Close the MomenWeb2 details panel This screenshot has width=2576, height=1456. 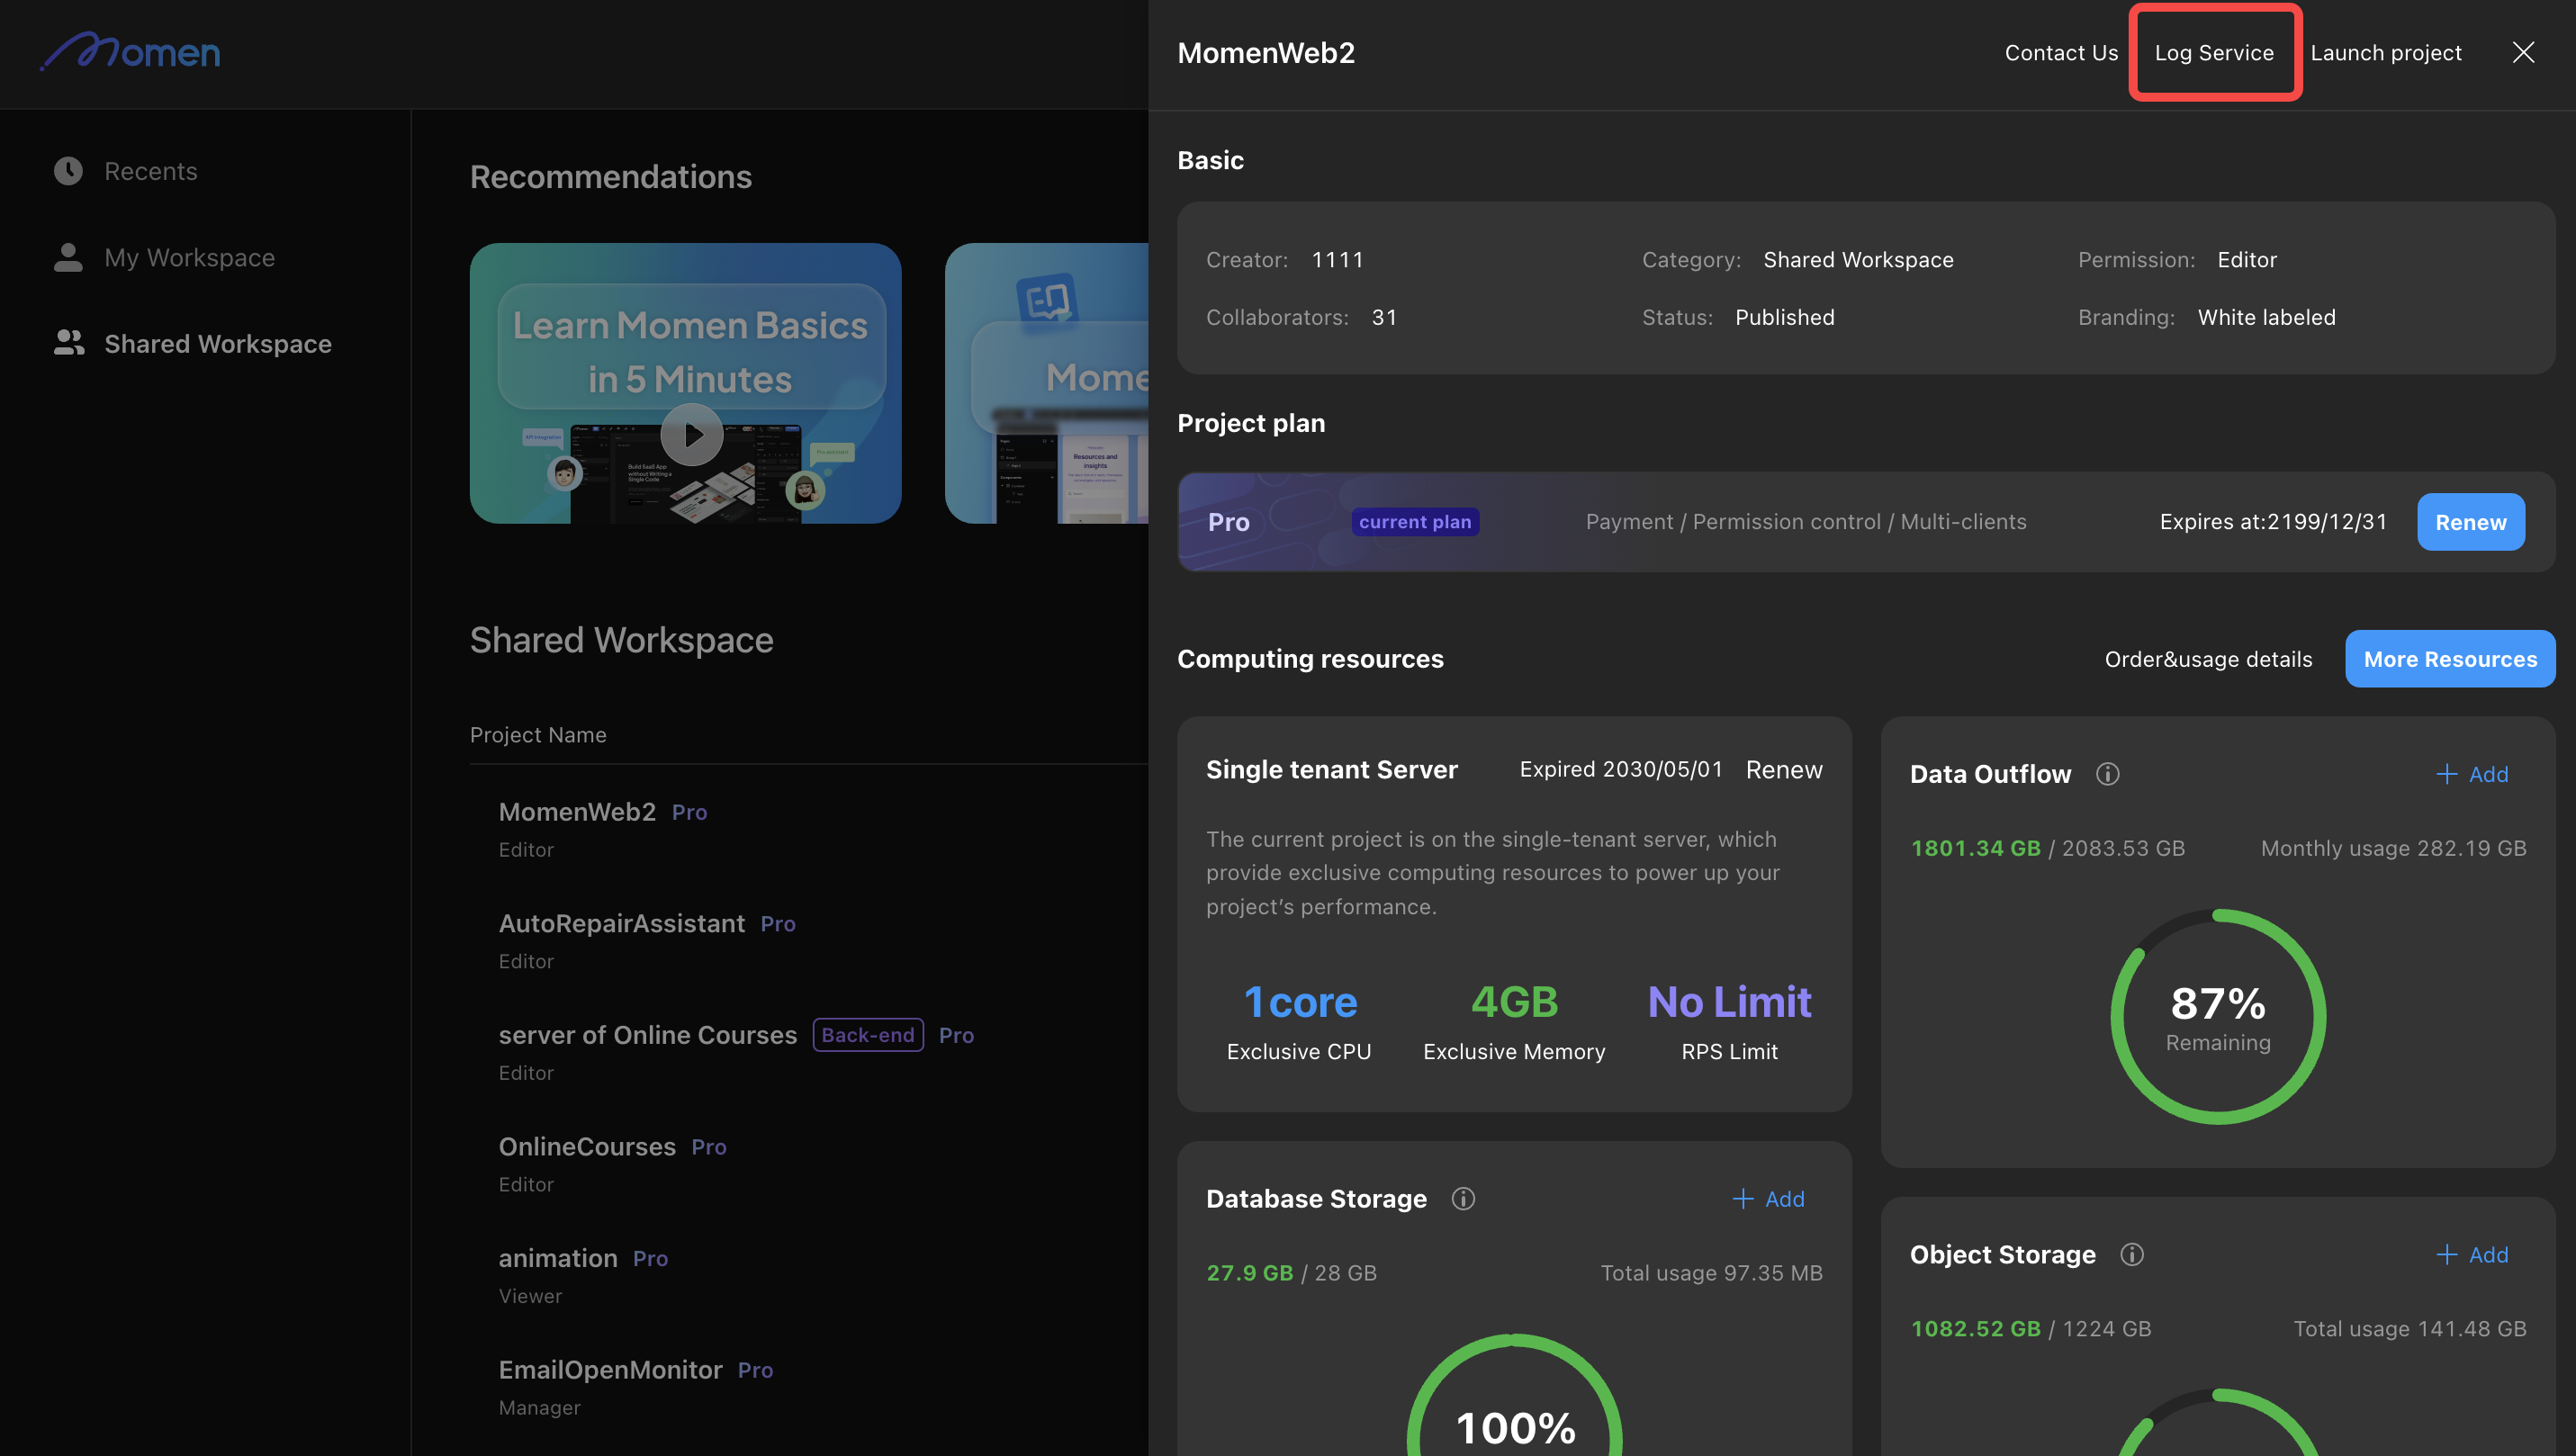2523,52
